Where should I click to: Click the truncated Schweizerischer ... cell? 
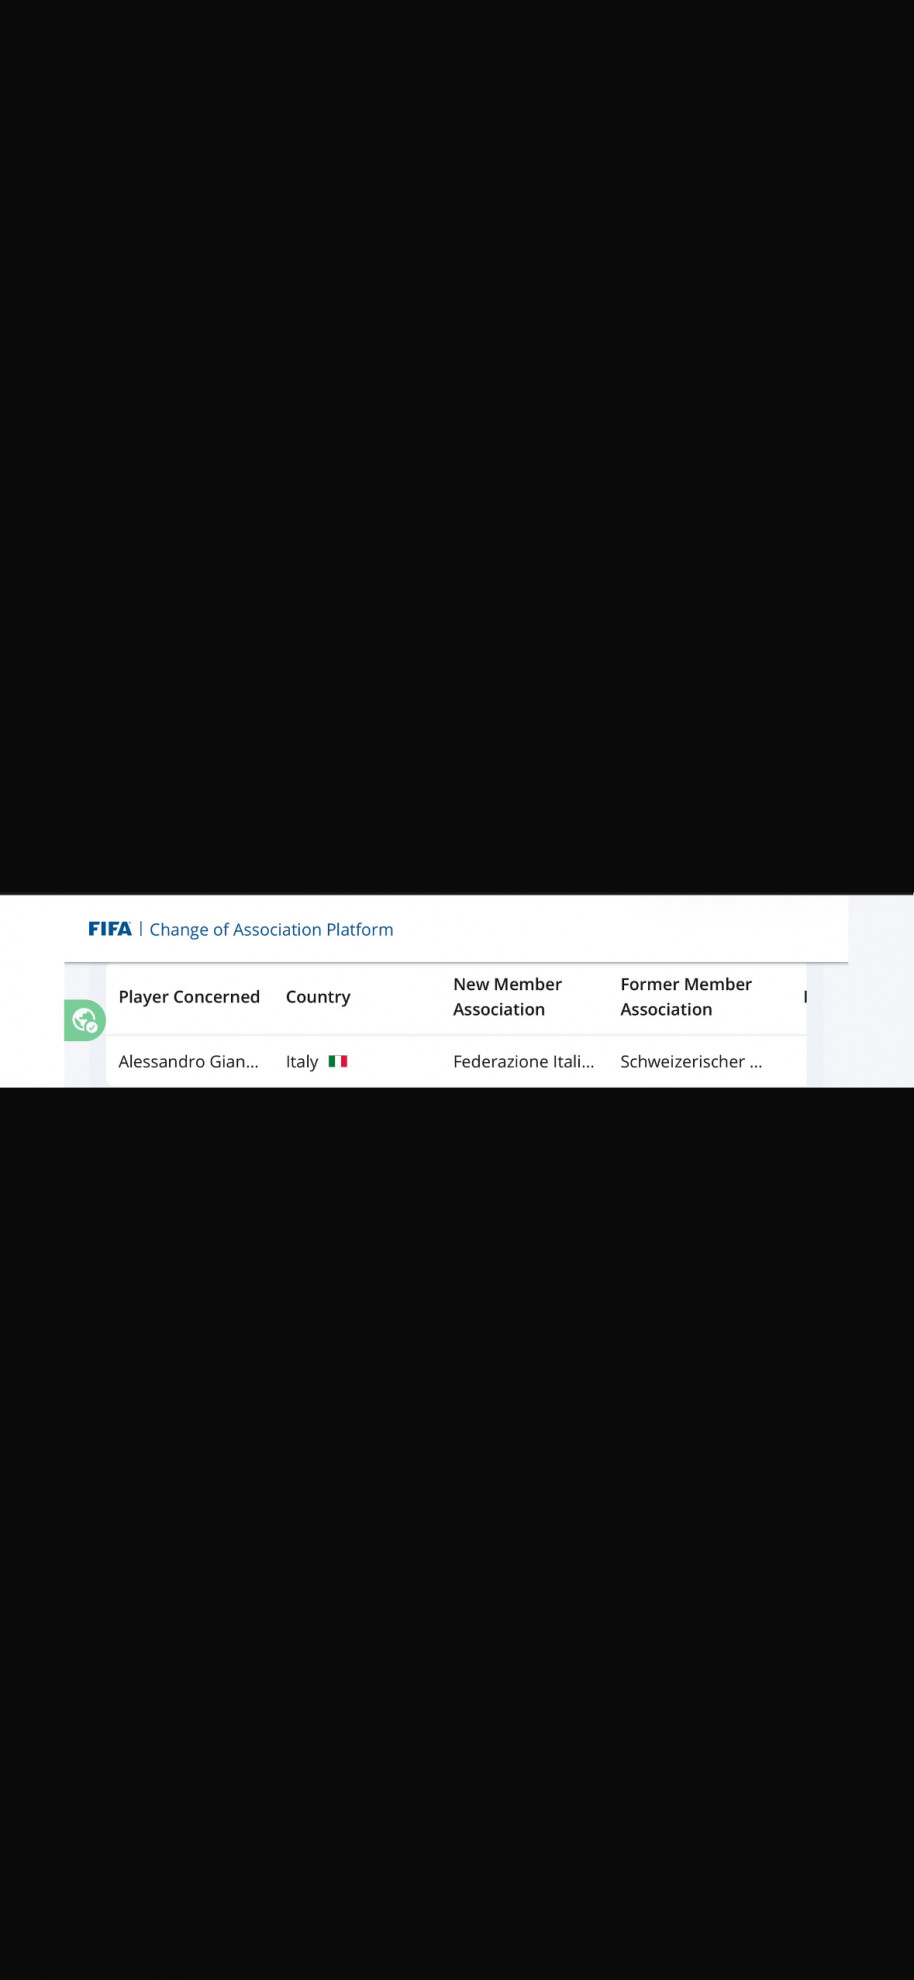pyautogui.click(x=691, y=1061)
